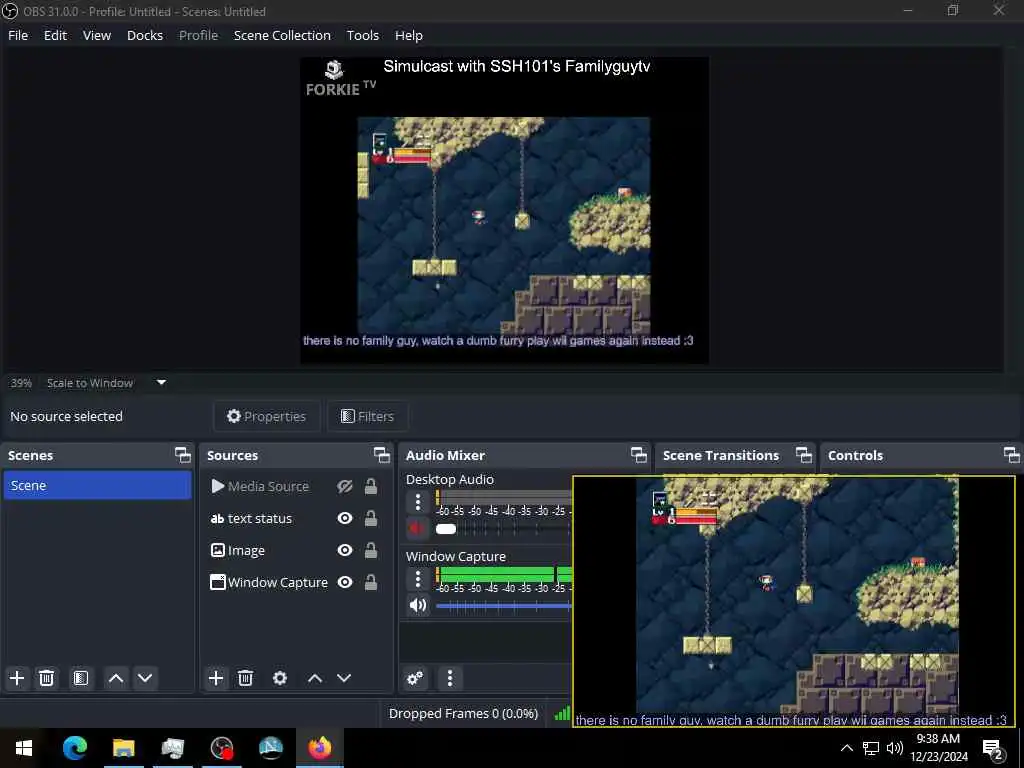Click the Dropped Frames status text
The height and width of the screenshot is (768, 1024).
(x=463, y=713)
